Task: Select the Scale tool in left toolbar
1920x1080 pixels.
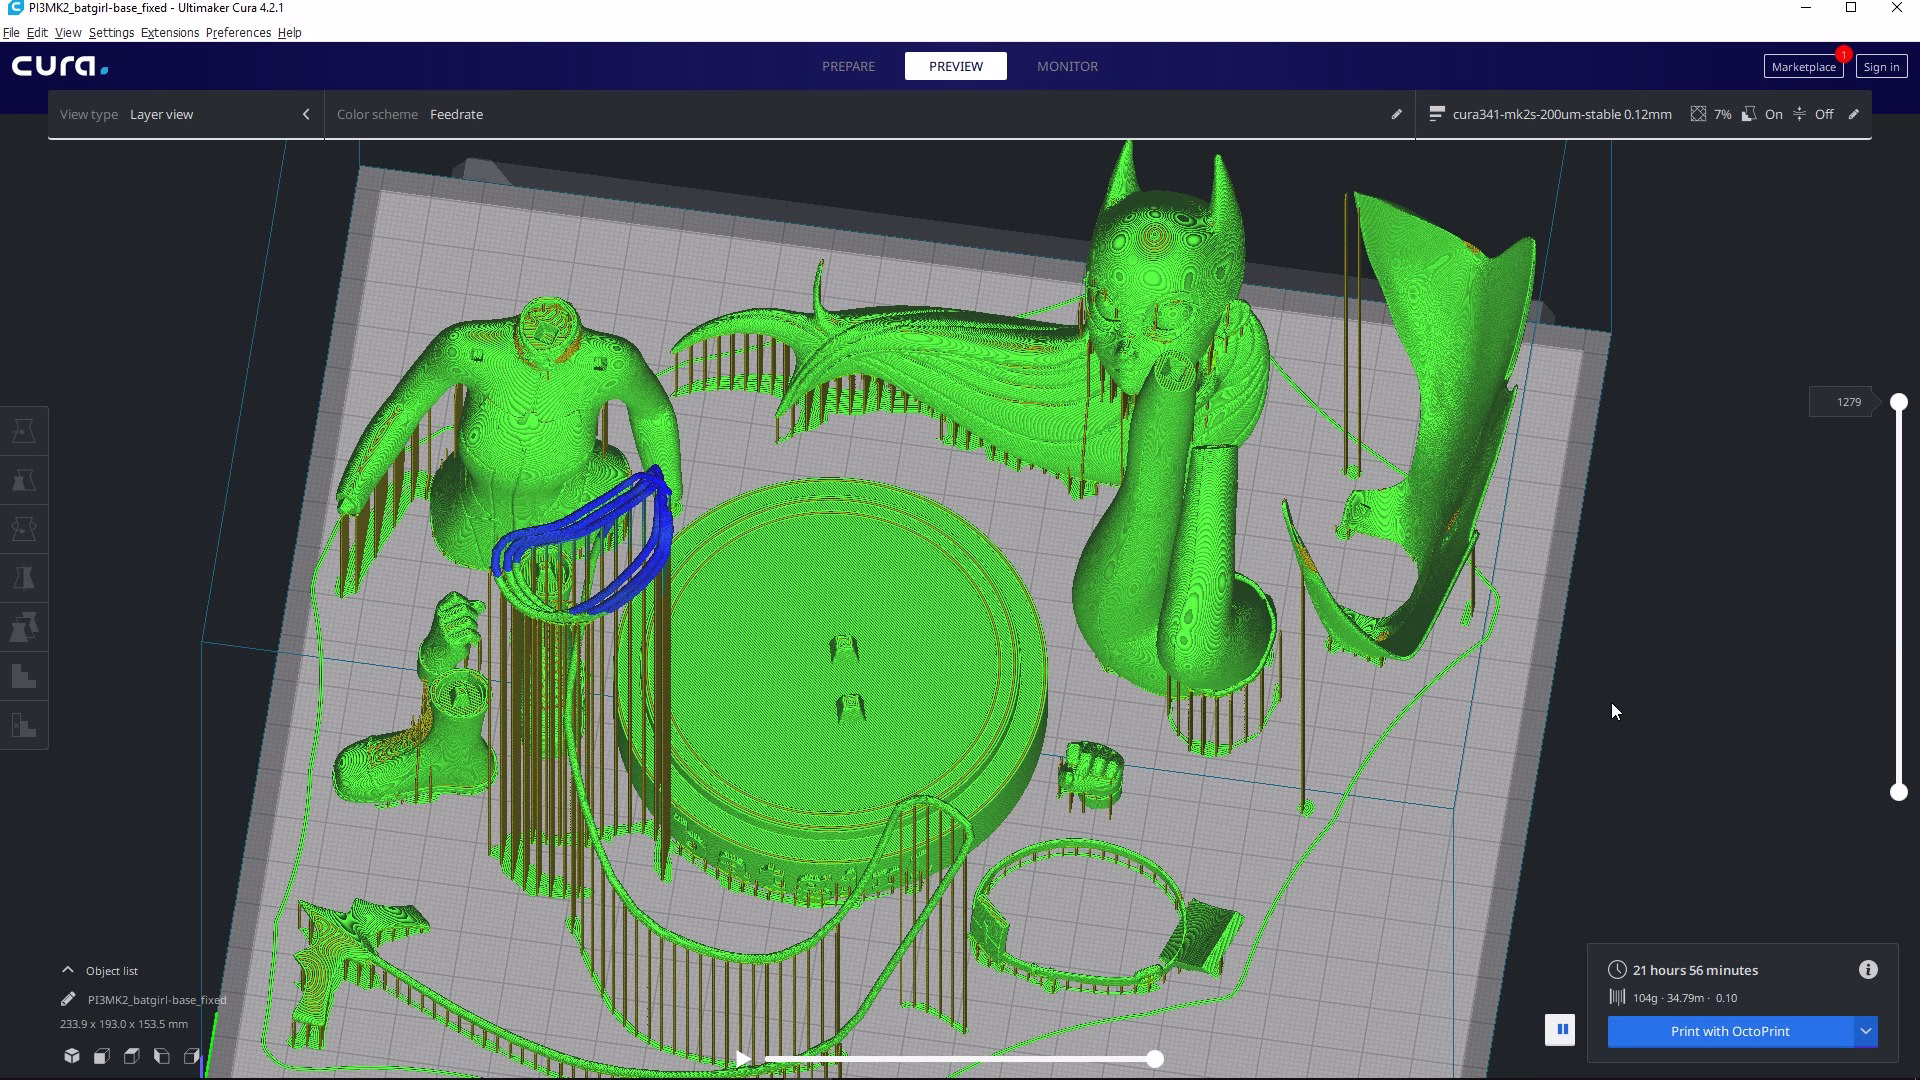Action: point(24,480)
